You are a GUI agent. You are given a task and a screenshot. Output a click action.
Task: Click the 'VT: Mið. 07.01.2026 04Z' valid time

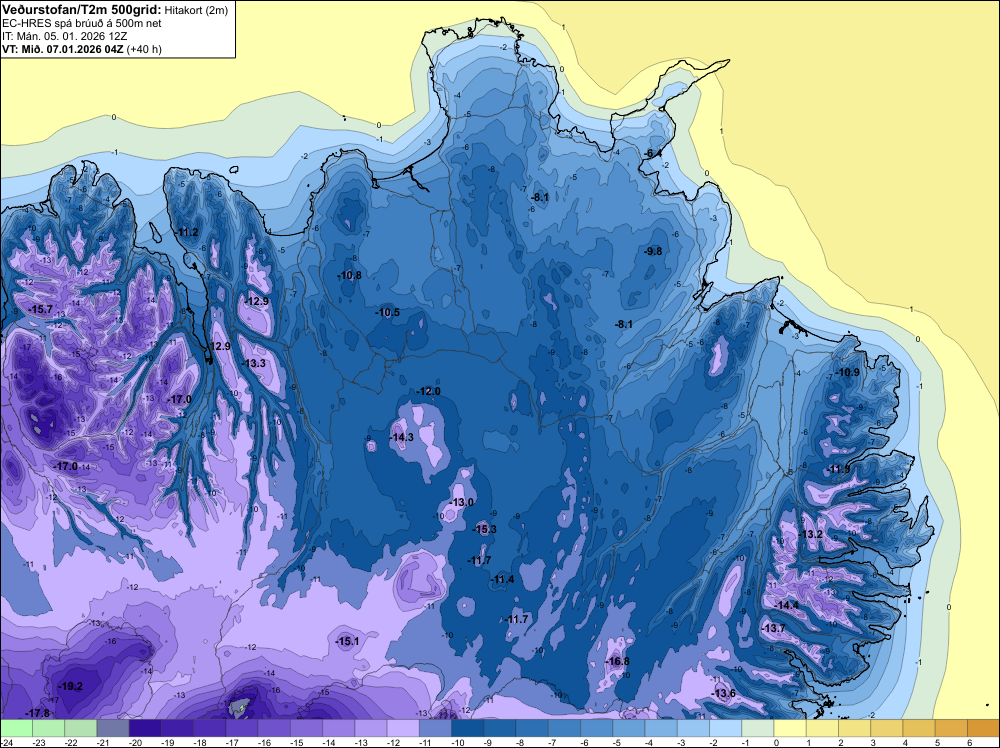[x=63, y=49]
